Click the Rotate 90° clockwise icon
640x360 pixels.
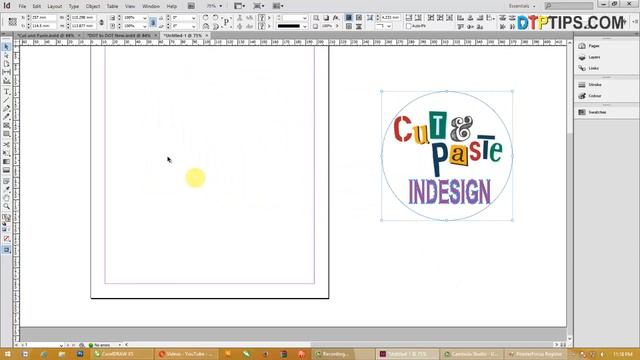click(206, 18)
